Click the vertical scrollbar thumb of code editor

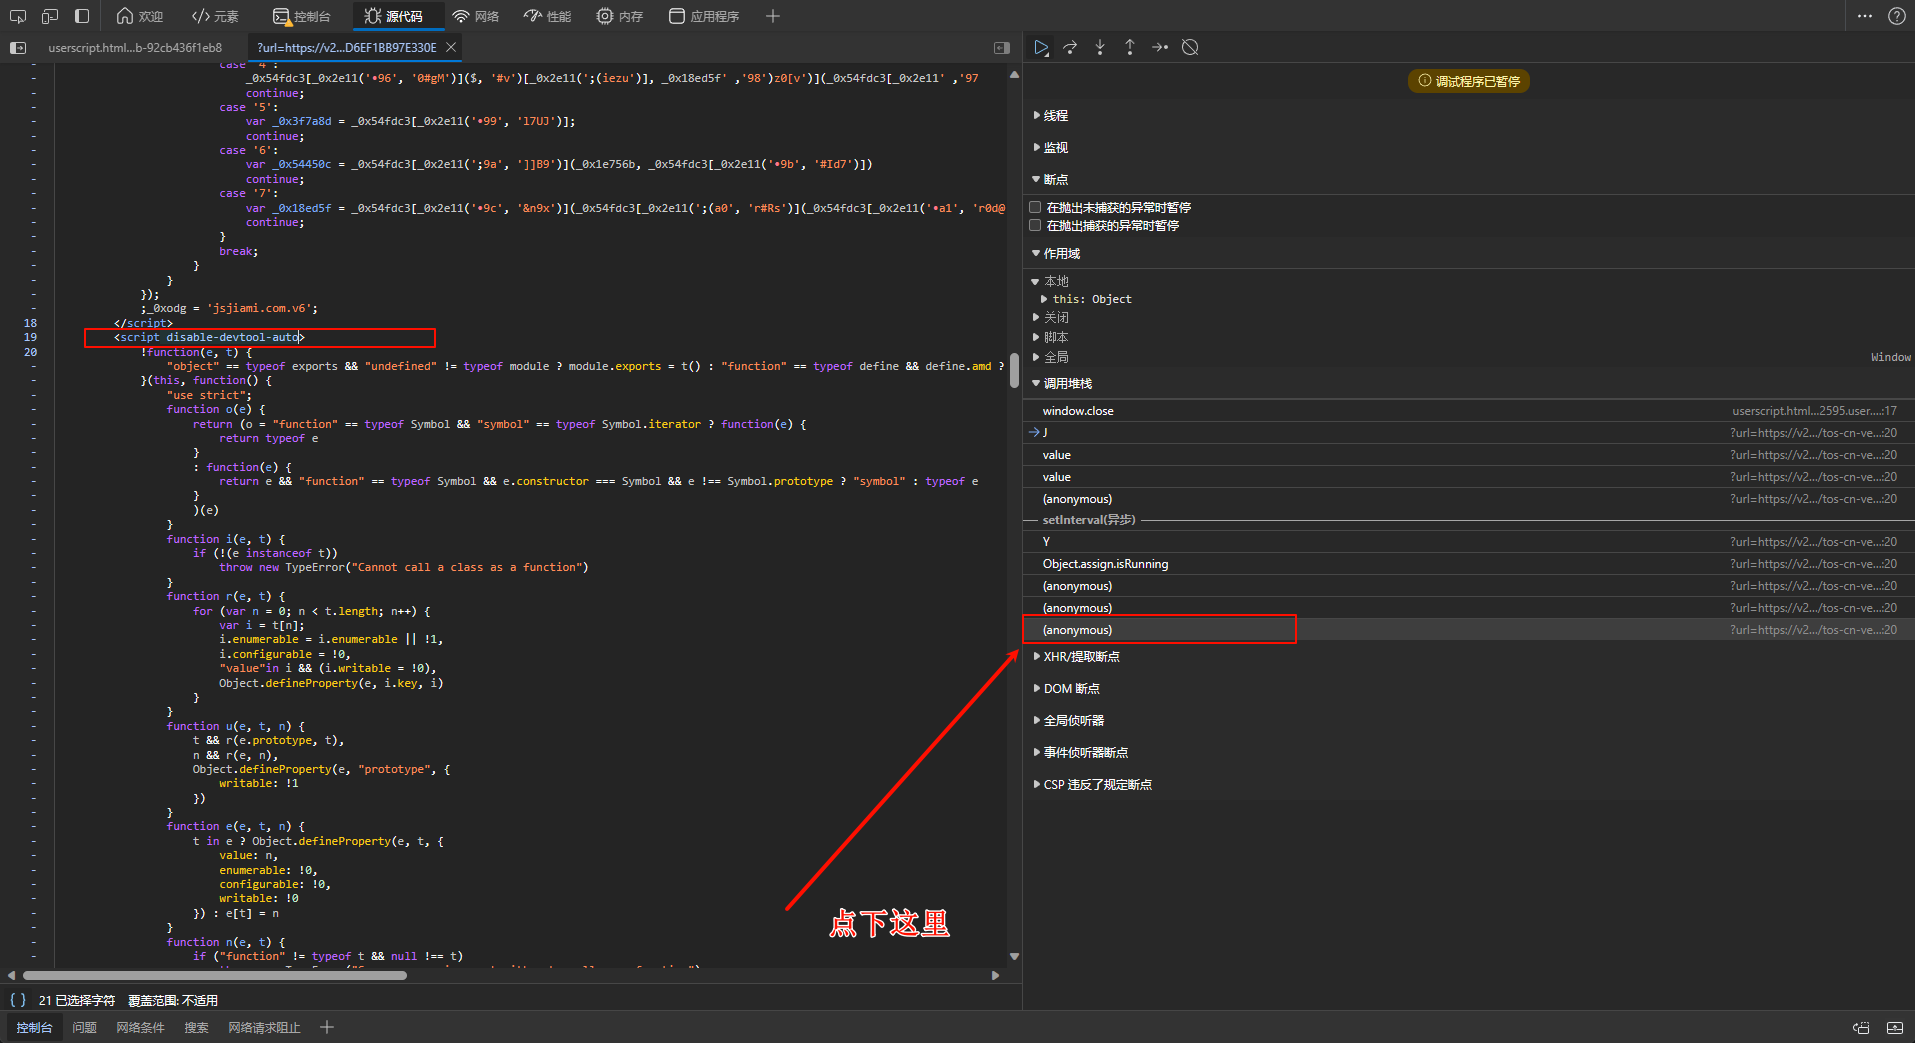(1014, 370)
